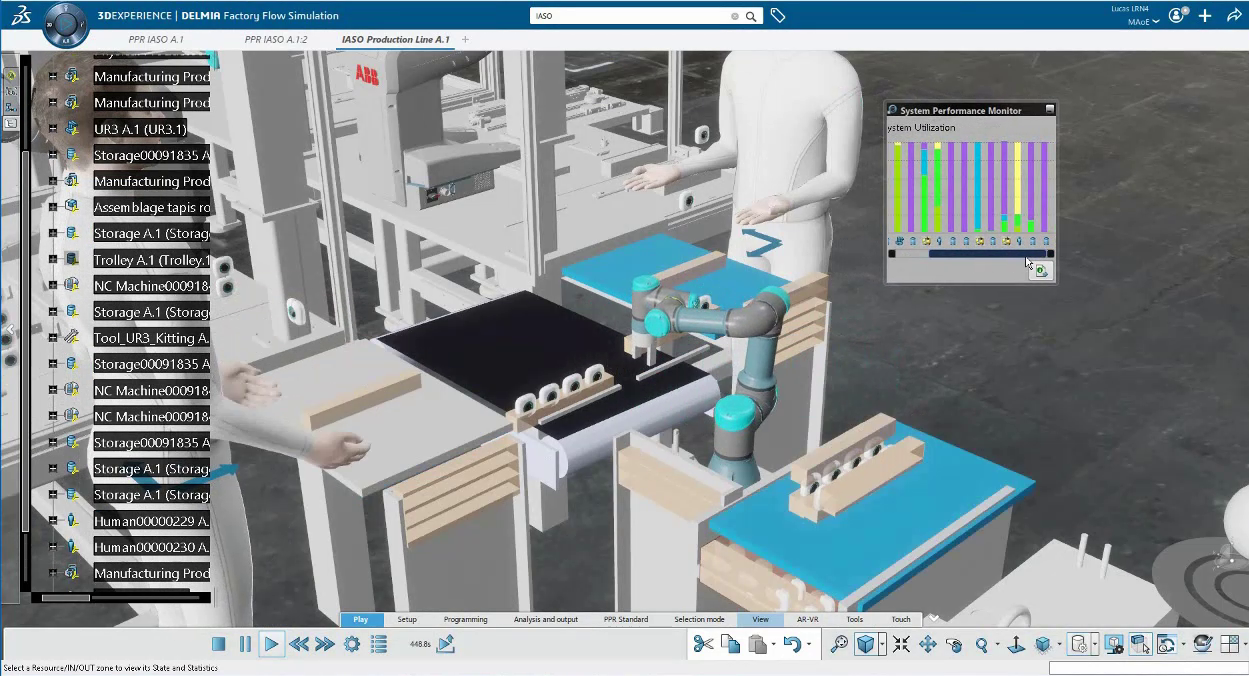Click the share arrow icon

click(1232, 16)
